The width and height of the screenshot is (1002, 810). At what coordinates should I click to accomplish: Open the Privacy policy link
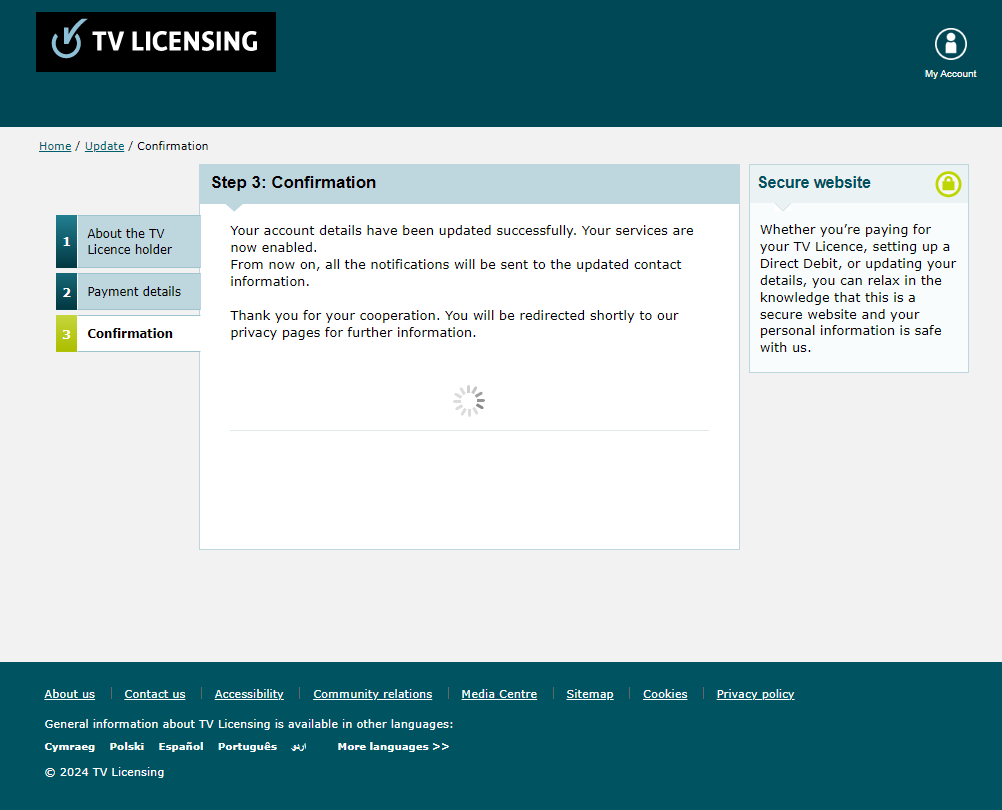coord(755,694)
